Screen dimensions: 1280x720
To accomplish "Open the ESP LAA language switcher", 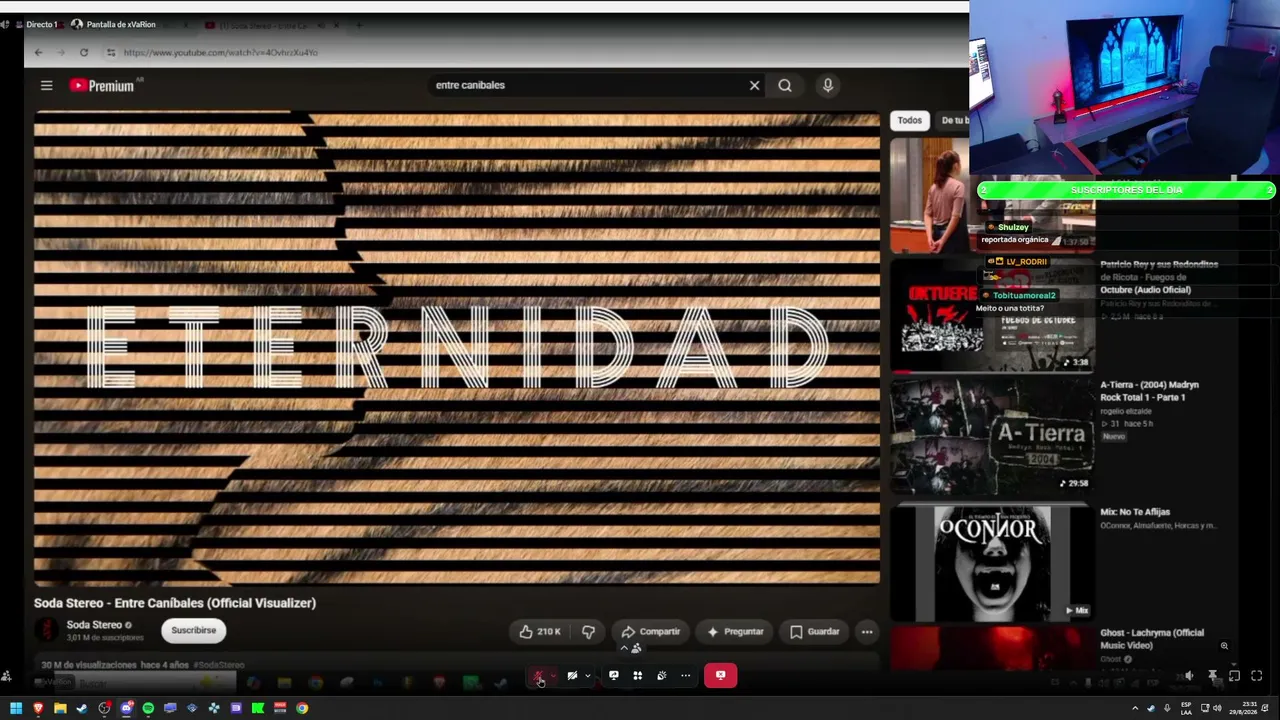I will 1186,709.
